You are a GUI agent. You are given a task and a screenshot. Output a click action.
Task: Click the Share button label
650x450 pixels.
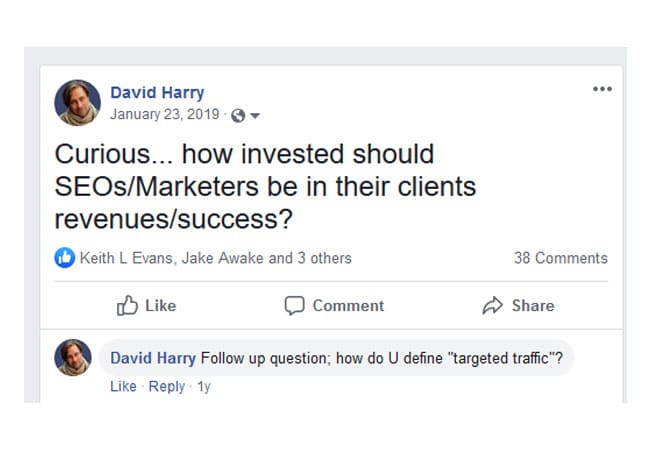pyautogui.click(x=533, y=306)
